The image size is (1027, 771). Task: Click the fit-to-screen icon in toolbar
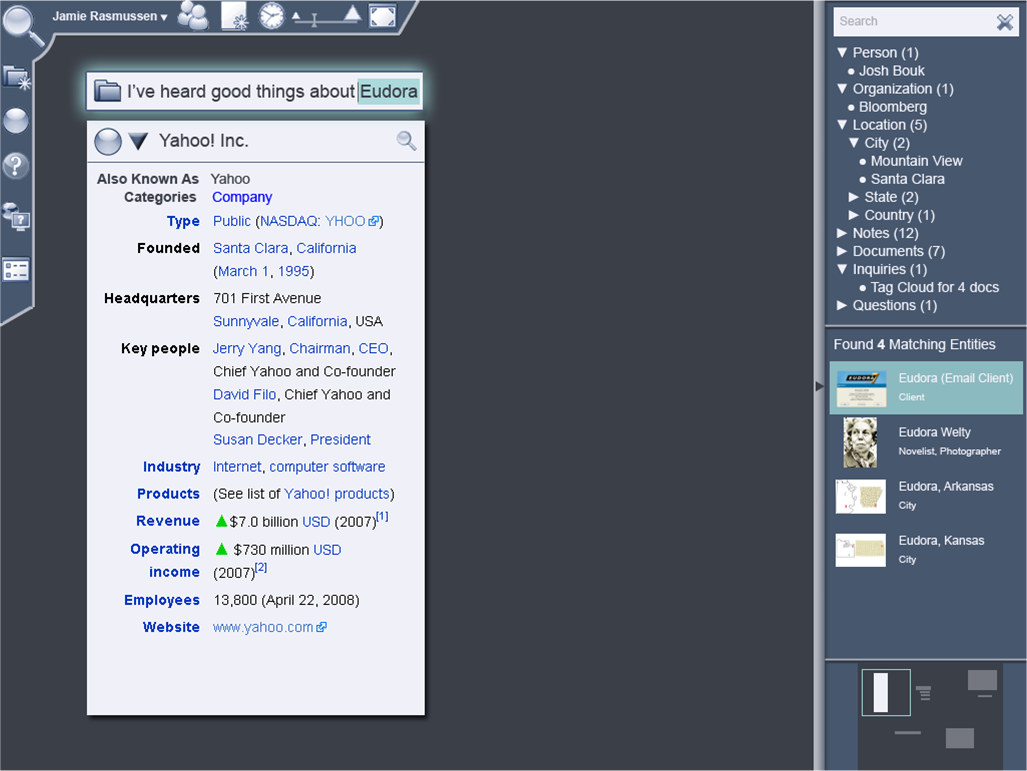tap(383, 16)
